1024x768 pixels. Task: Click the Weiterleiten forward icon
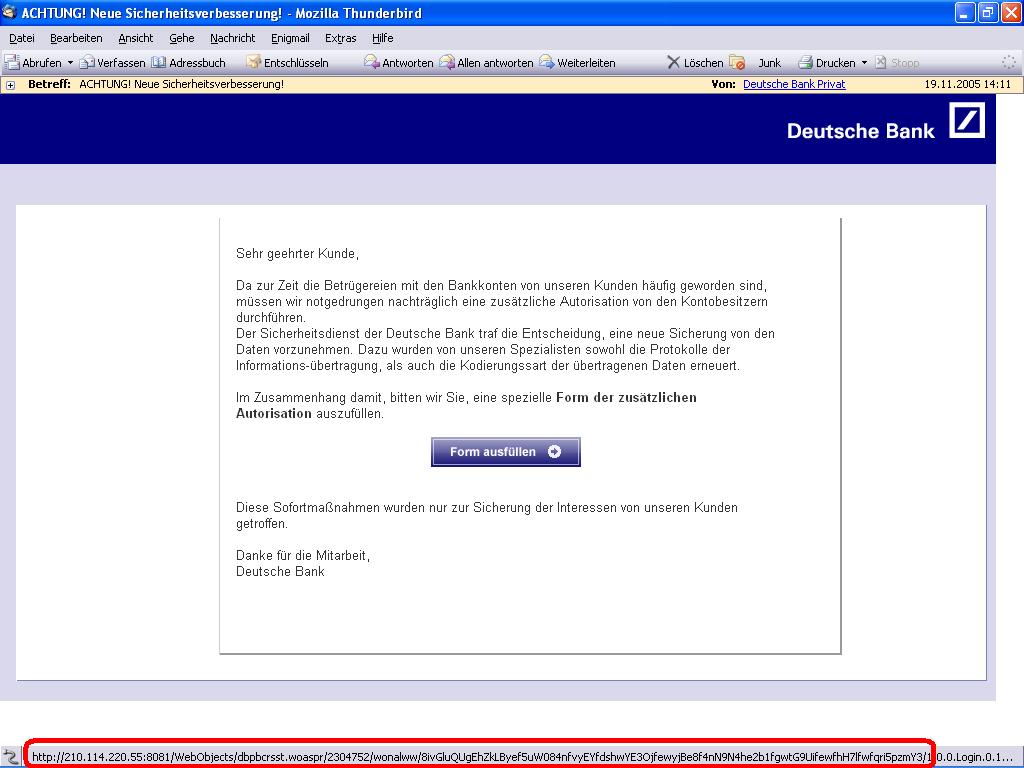pos(547,63)
